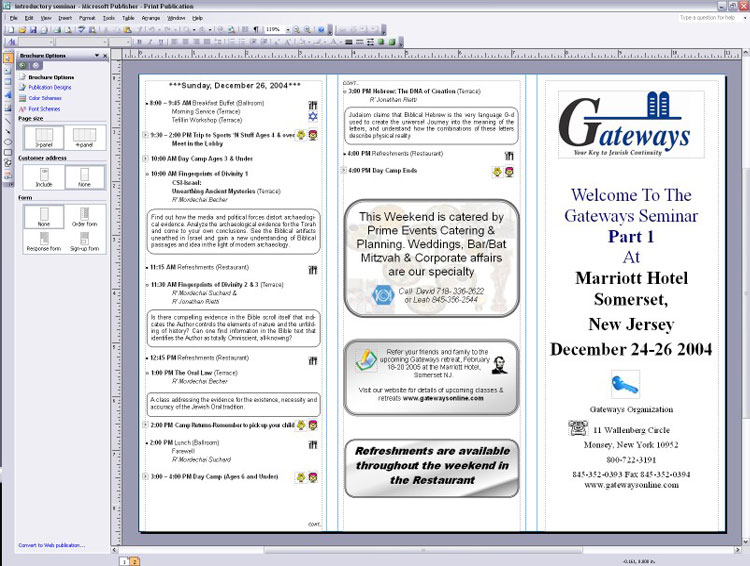The width and height of the screenshot is (750, 566).
Task: Close the Brochure Options task pane
Action: point(105,55)
